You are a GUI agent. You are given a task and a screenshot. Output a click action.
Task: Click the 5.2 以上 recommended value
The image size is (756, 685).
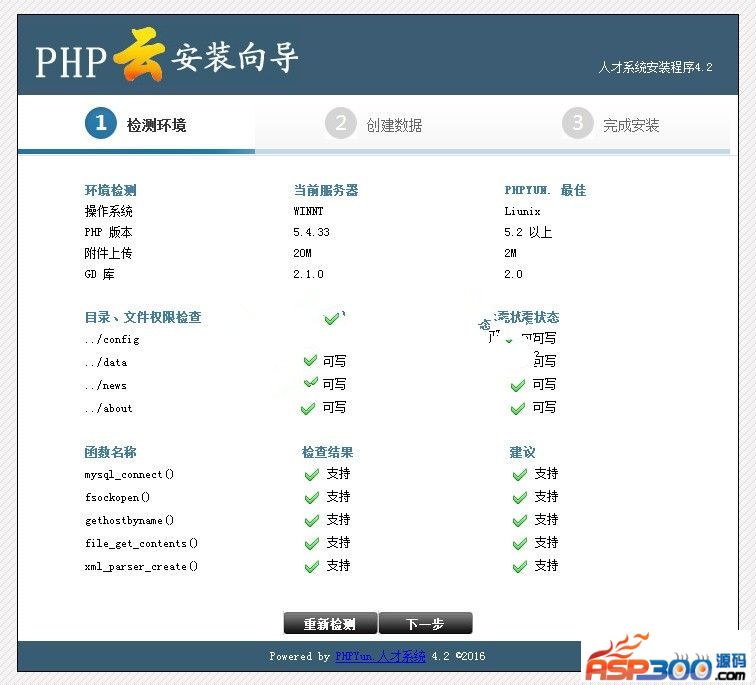pyautogui.click(x=528, y=232)
